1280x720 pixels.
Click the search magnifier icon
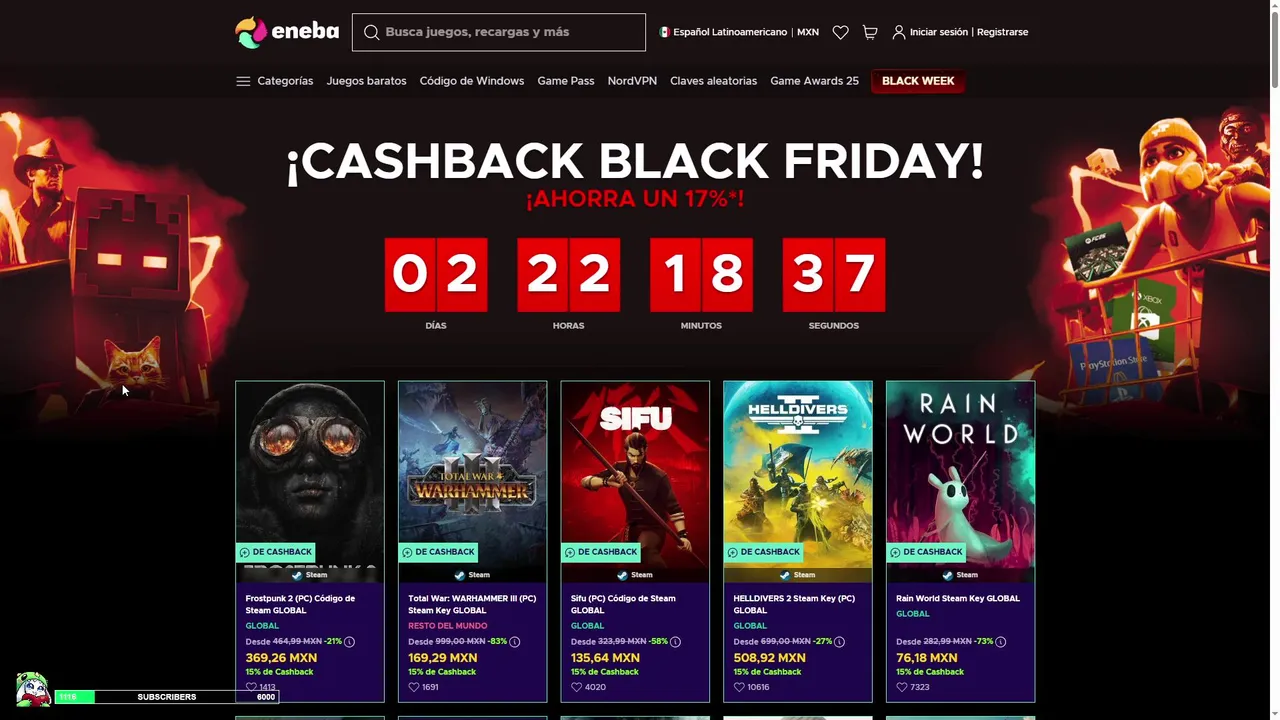(x=371, y=32)
